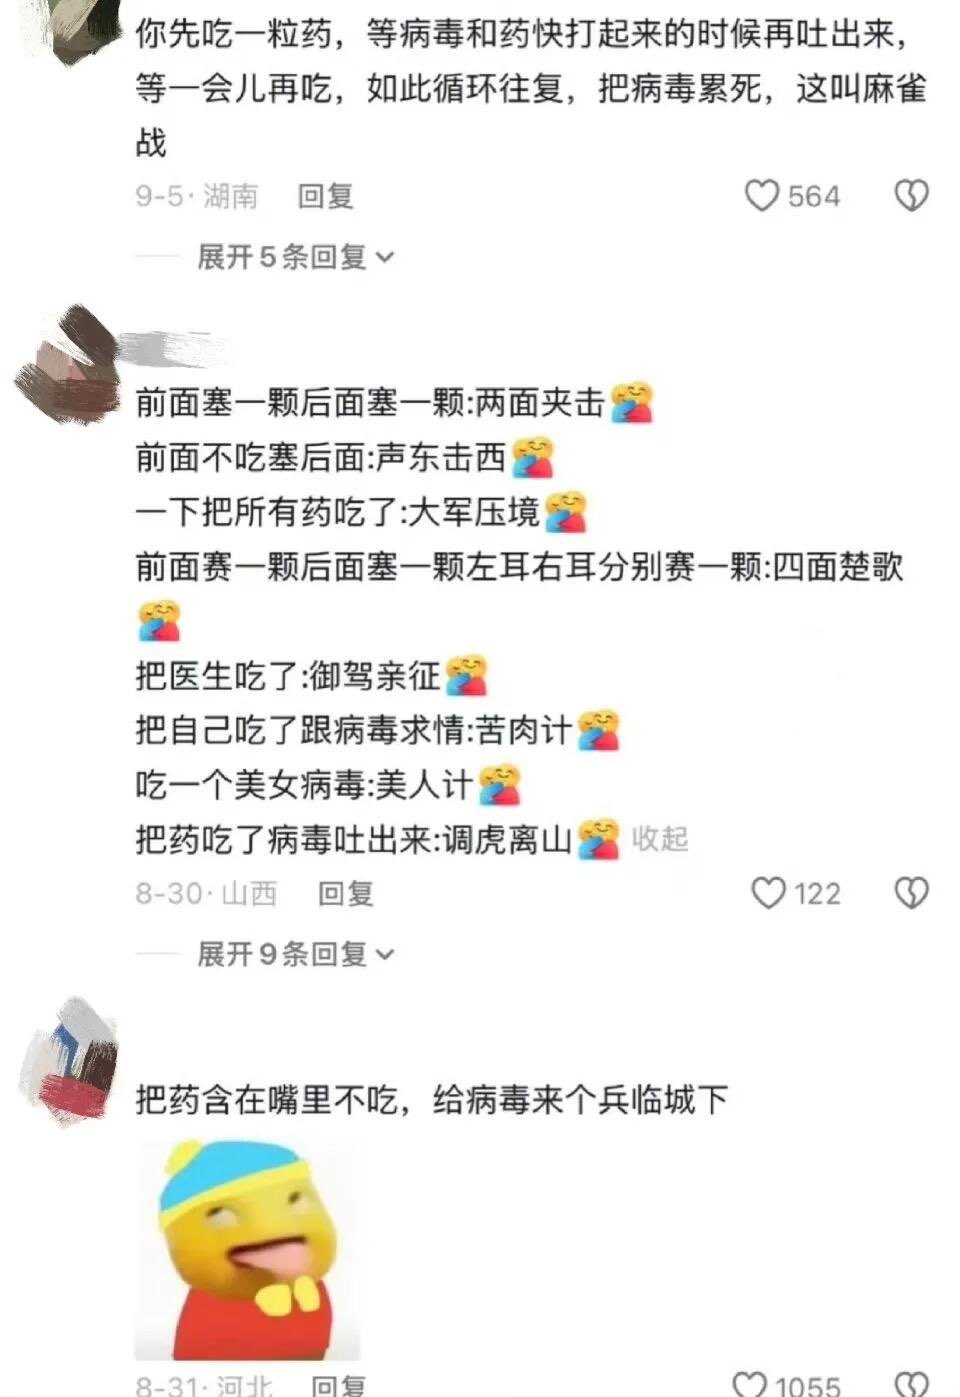The height and width of the screenshot is (1397, 960).
Task: Reply to the 9-5 湖南 comment
Action: pyautogui.click(x=325, y=195)
